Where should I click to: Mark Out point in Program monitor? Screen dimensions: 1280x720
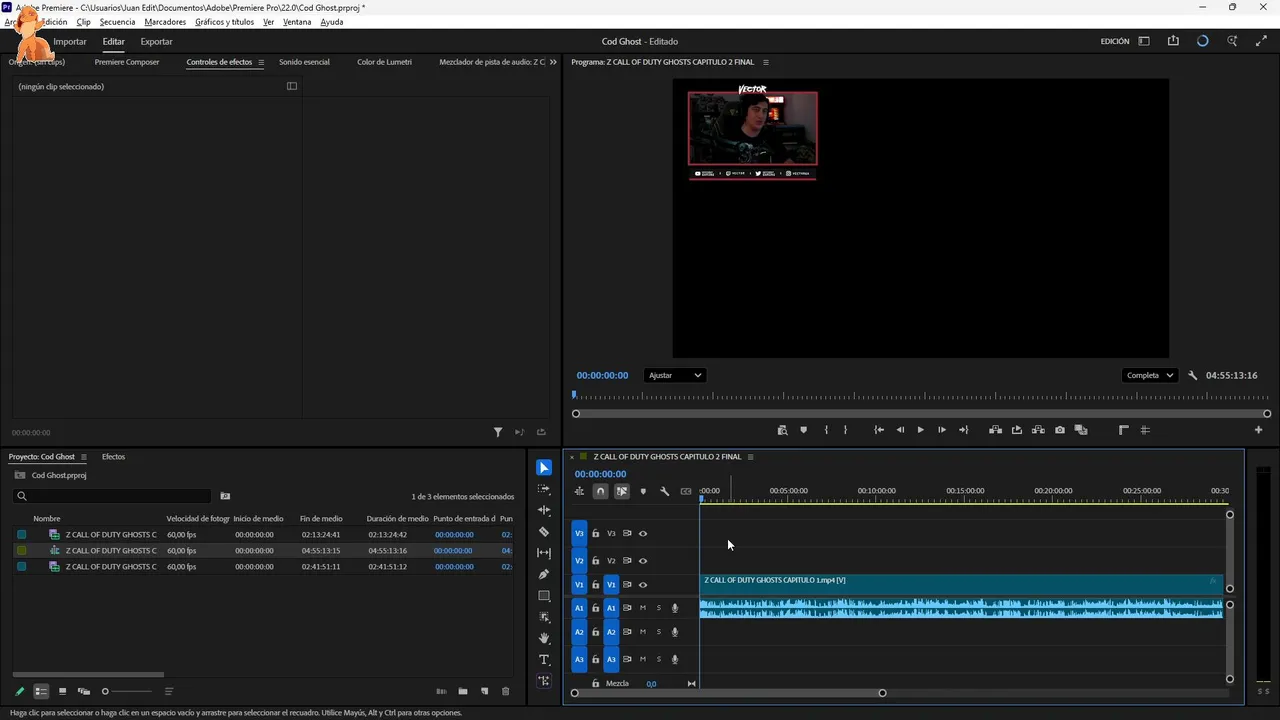(x=845, y=430)
